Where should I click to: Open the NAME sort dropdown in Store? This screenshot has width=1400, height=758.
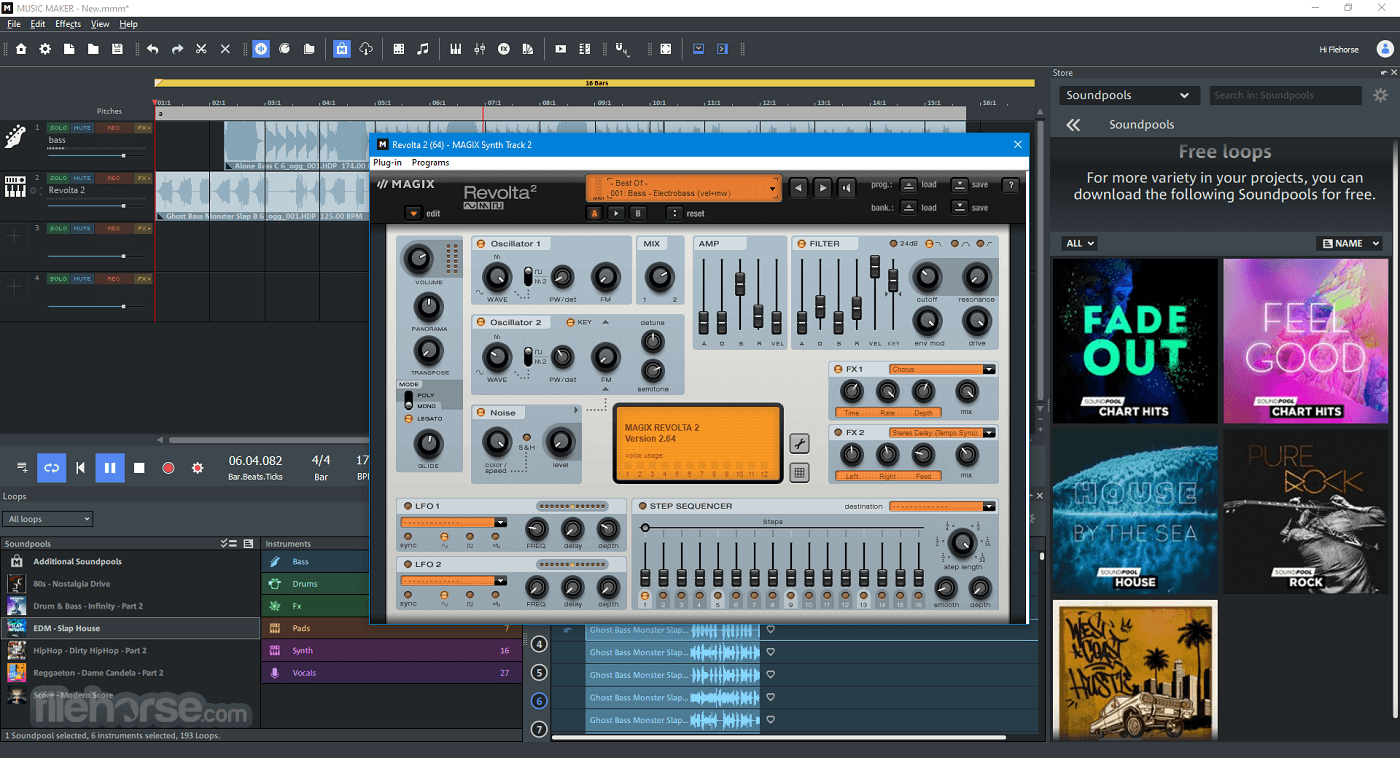pyautogui.click(x=1350, y=243)
